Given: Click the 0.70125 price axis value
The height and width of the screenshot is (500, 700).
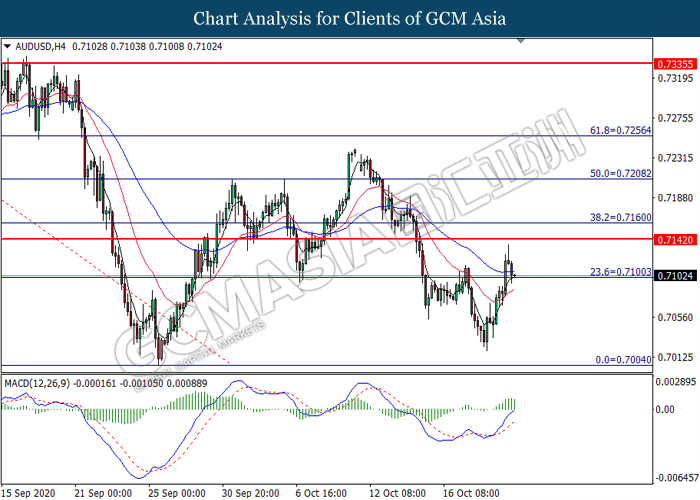Looking at the screenshot, I should (x=675, y=357).
